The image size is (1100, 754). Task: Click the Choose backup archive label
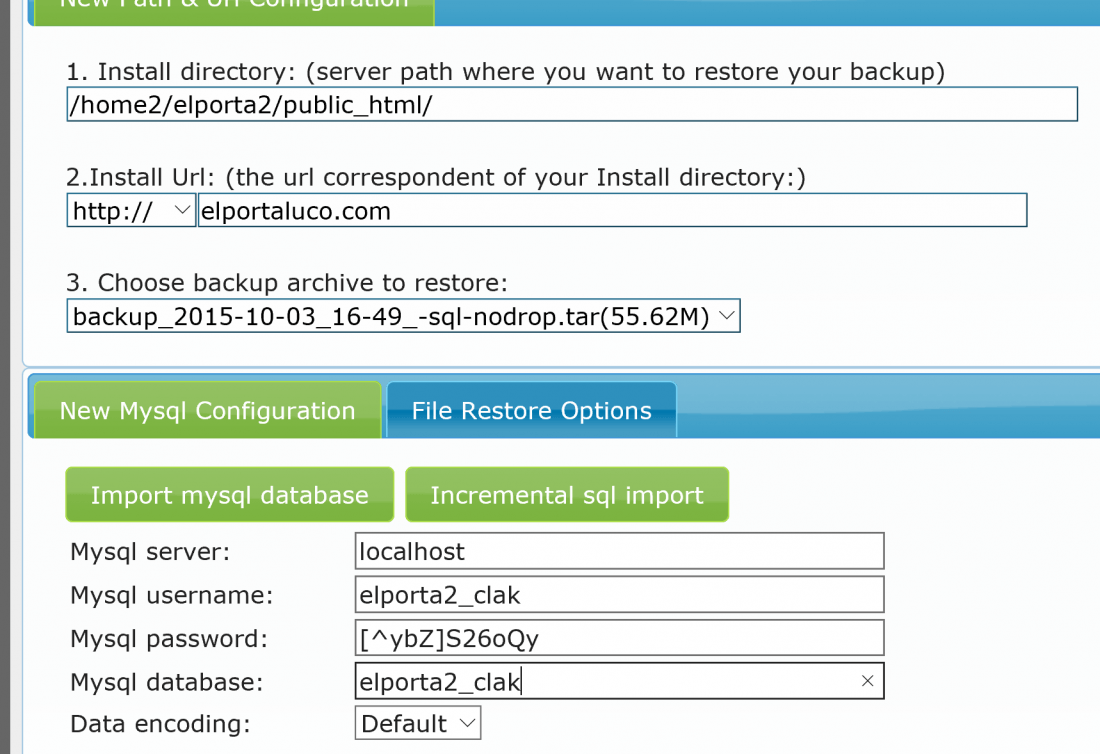pos(286,283)
